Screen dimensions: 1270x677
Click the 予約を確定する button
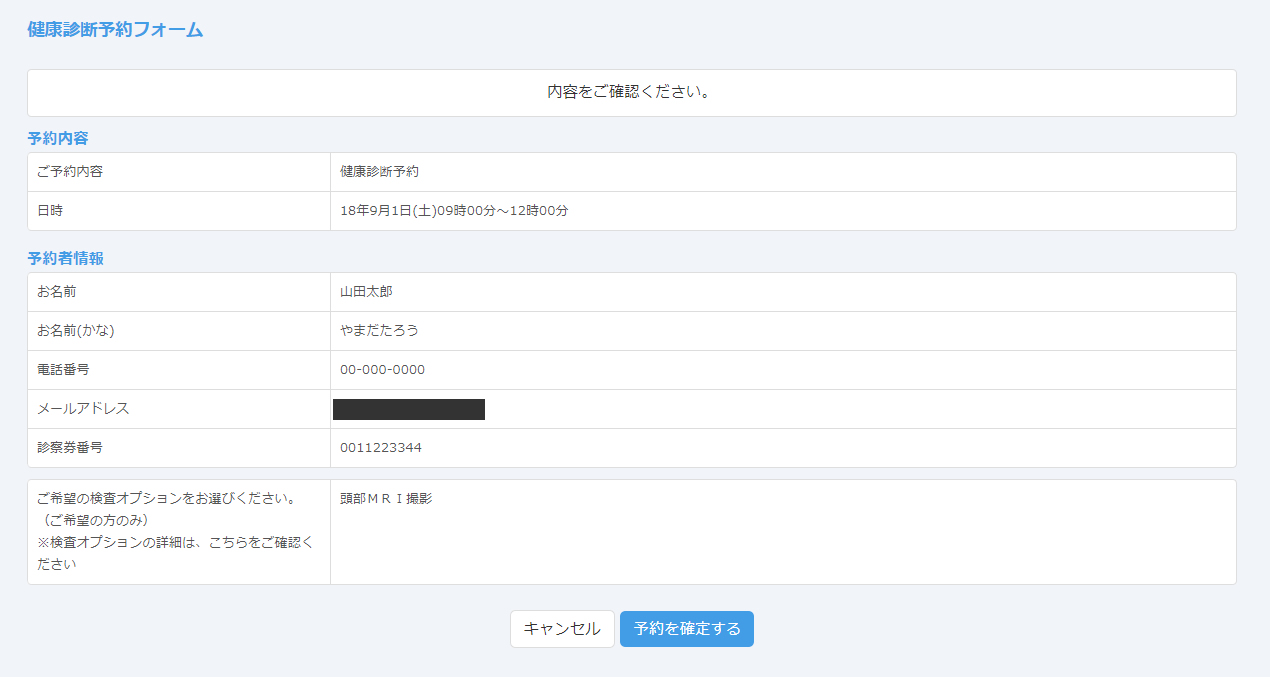pos(686,629)
